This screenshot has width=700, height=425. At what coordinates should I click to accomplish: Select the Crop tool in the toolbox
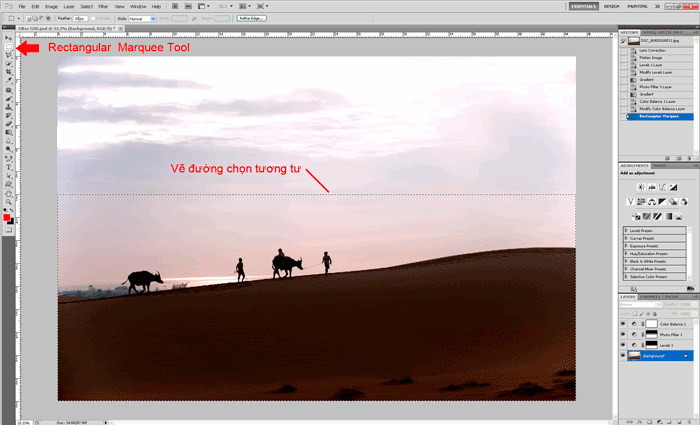click(x=8, y=72)
